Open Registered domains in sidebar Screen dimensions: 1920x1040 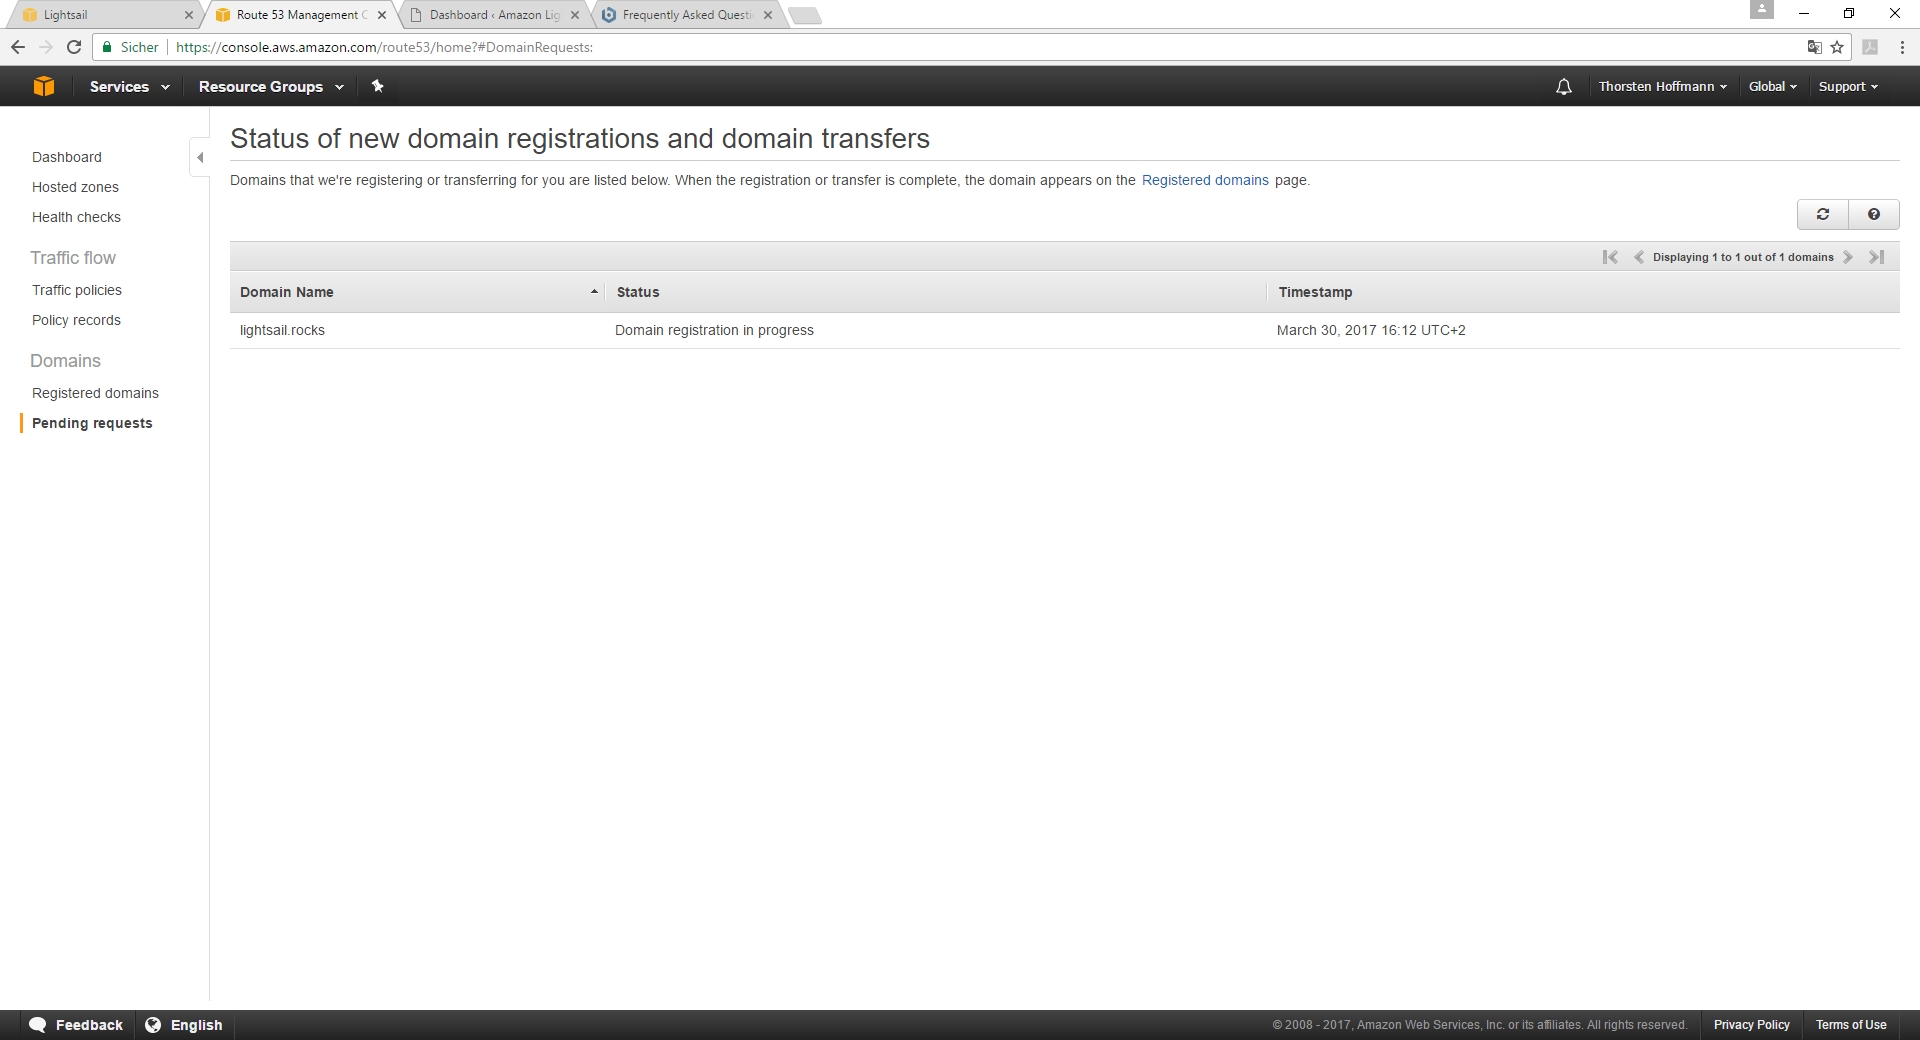point(95,393)
